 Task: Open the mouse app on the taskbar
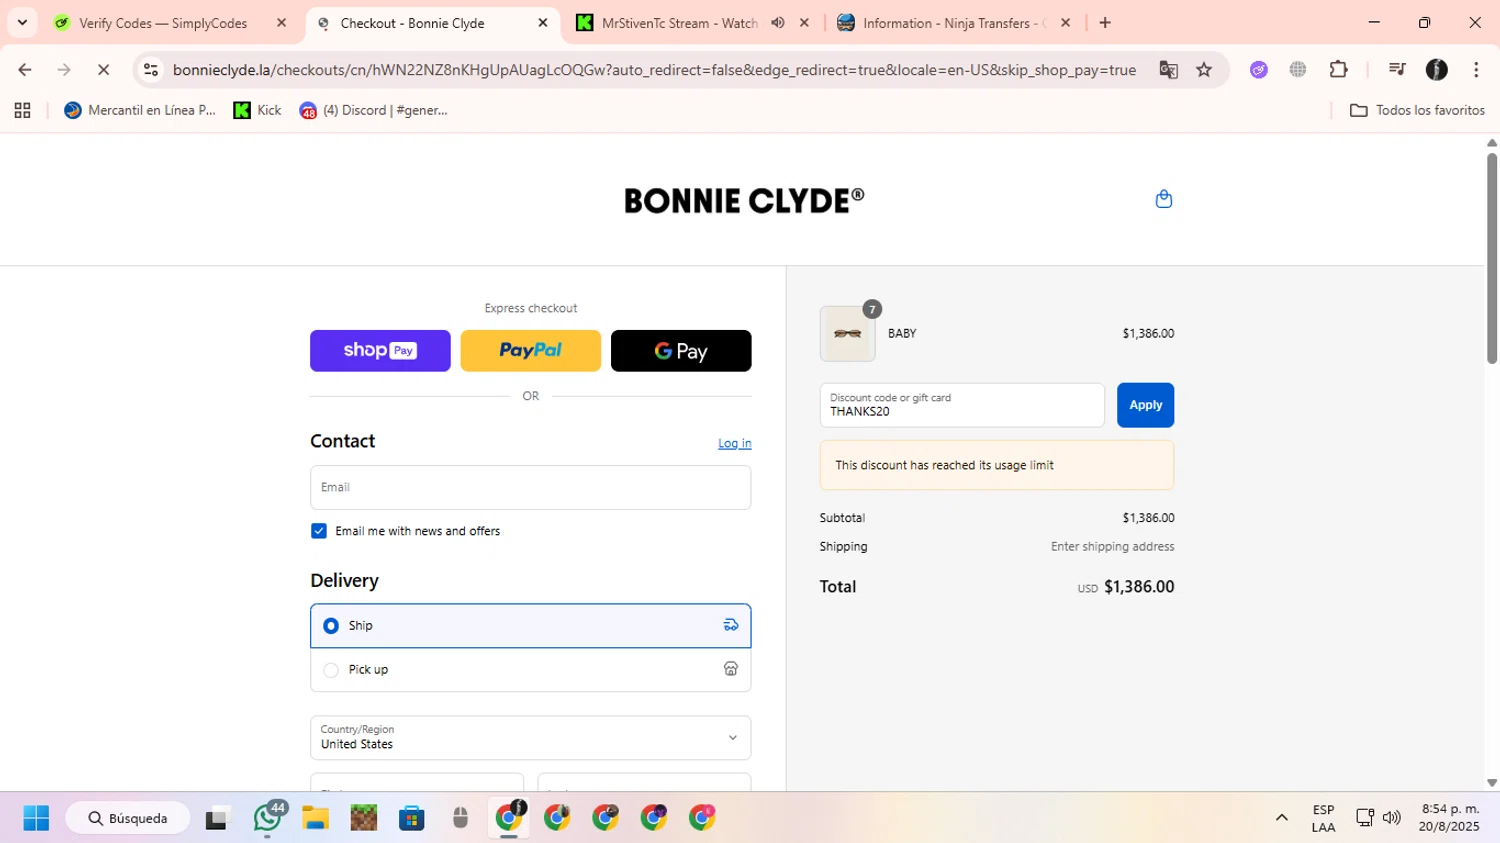(460, 819)
